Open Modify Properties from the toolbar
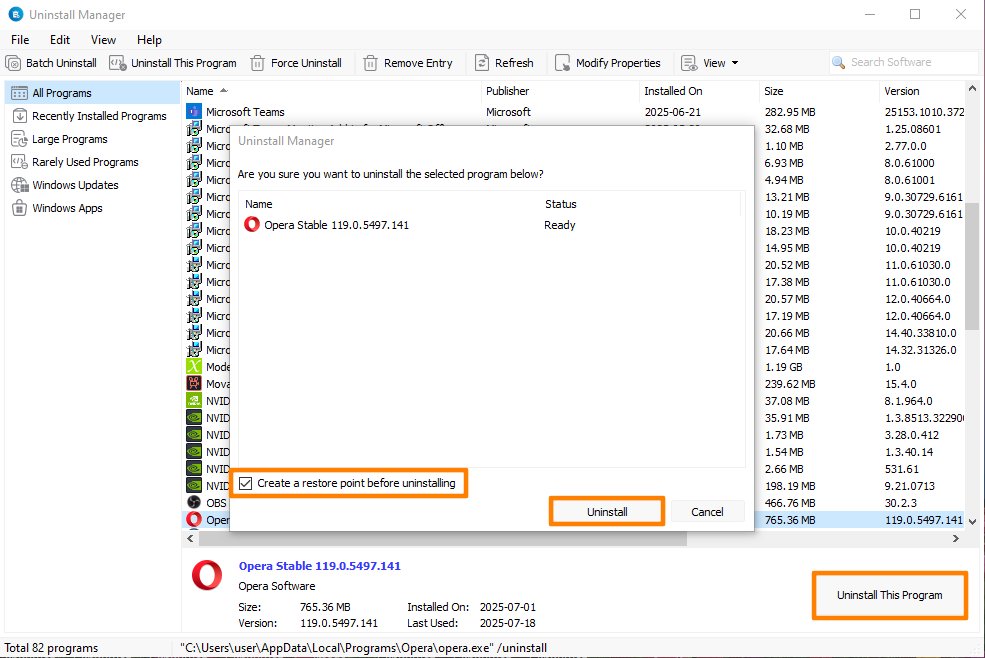The height and width of the screenshot is (658, 985). click(x=608, y=63)
